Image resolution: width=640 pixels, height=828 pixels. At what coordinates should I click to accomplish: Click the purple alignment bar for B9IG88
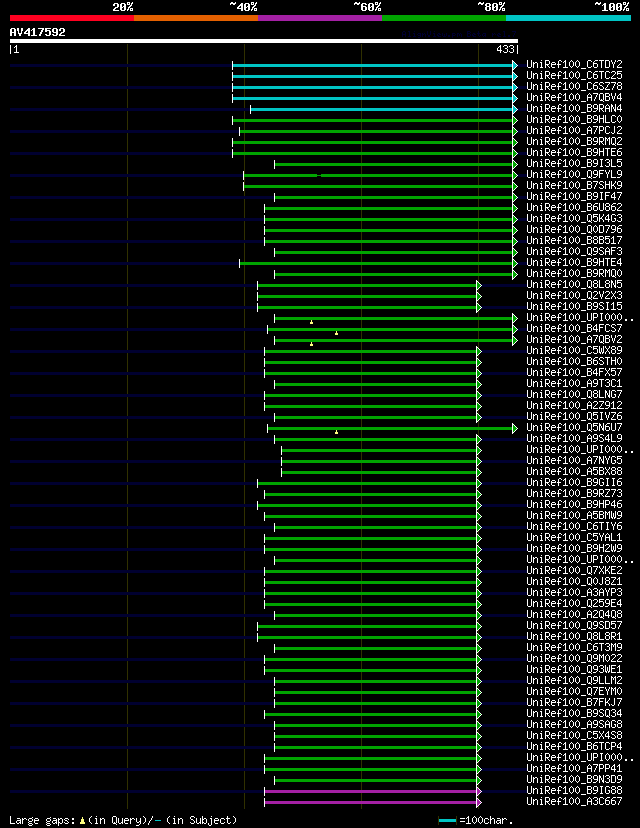click(371, 792)
